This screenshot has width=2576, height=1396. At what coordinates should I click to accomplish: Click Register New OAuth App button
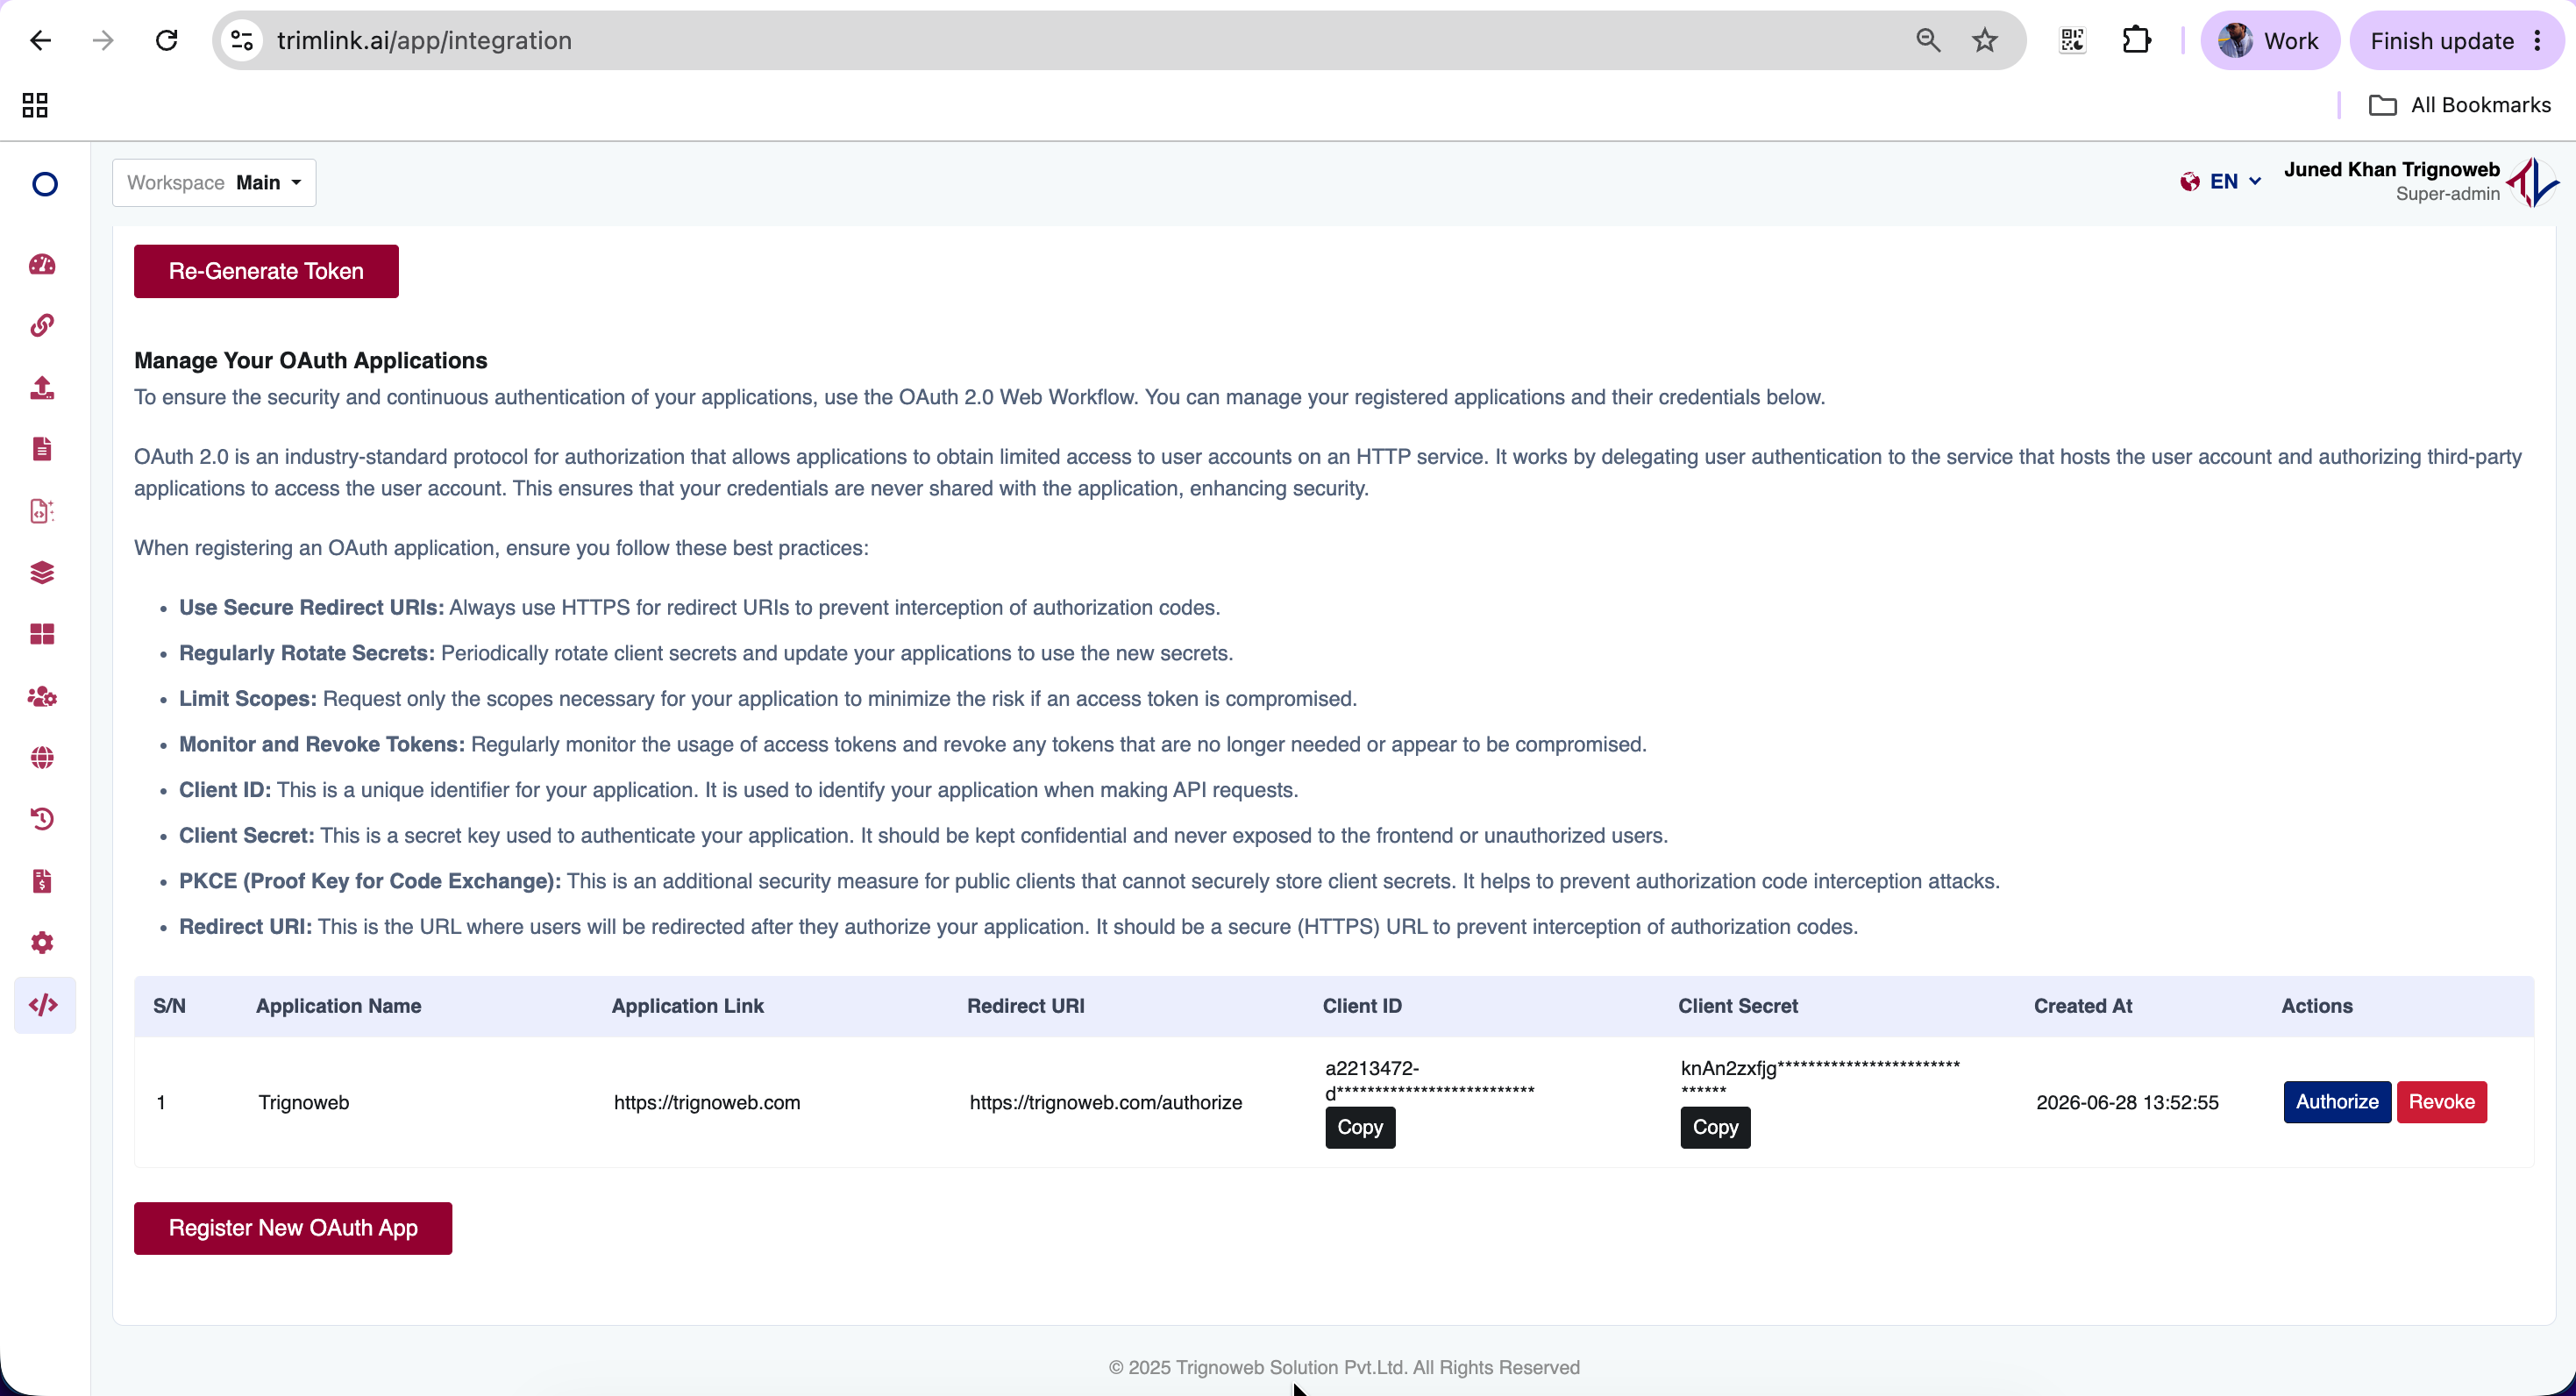tap(293, 1228)
